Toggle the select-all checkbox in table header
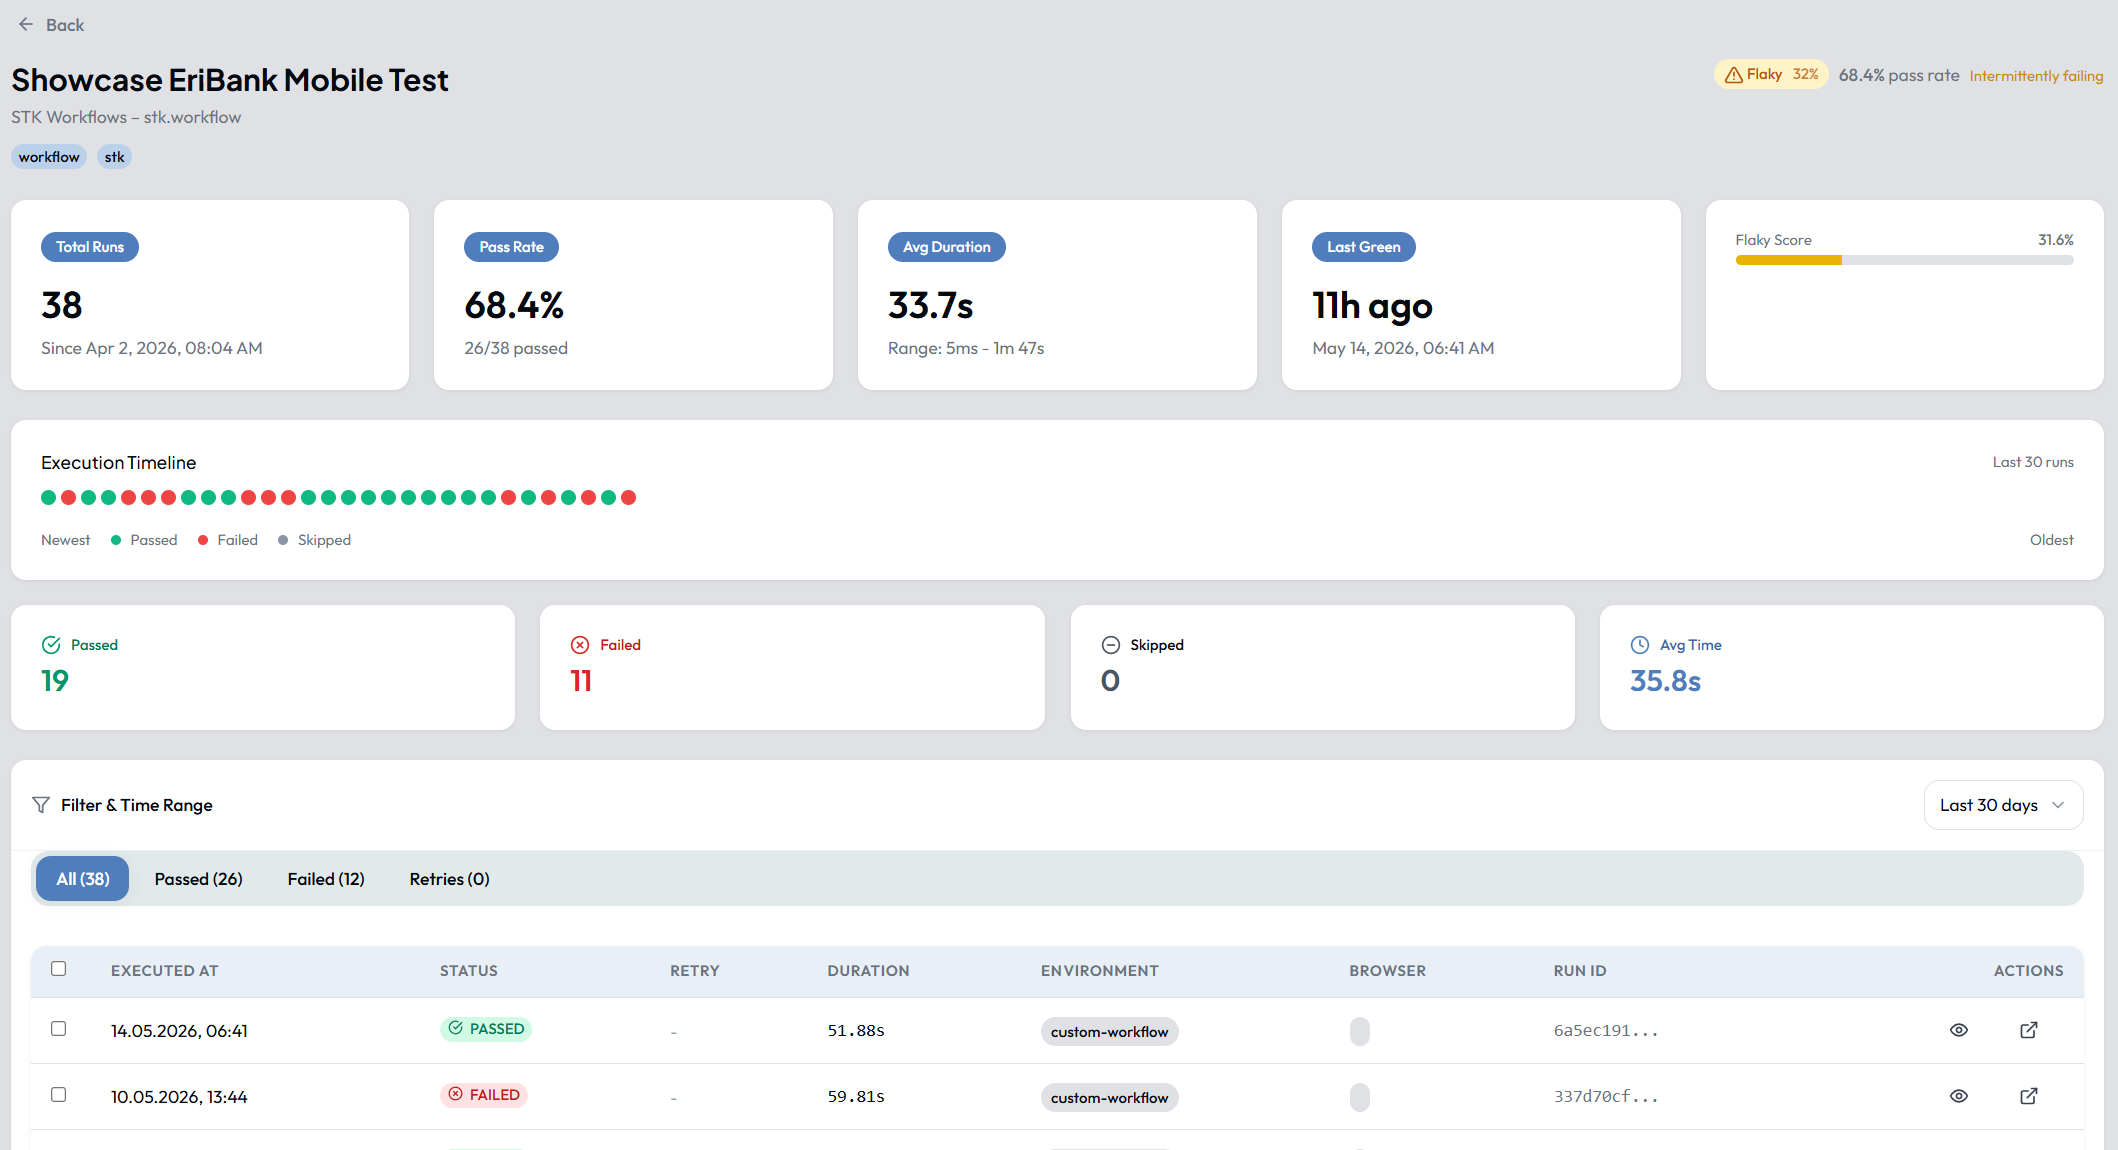 click(59, 969)
